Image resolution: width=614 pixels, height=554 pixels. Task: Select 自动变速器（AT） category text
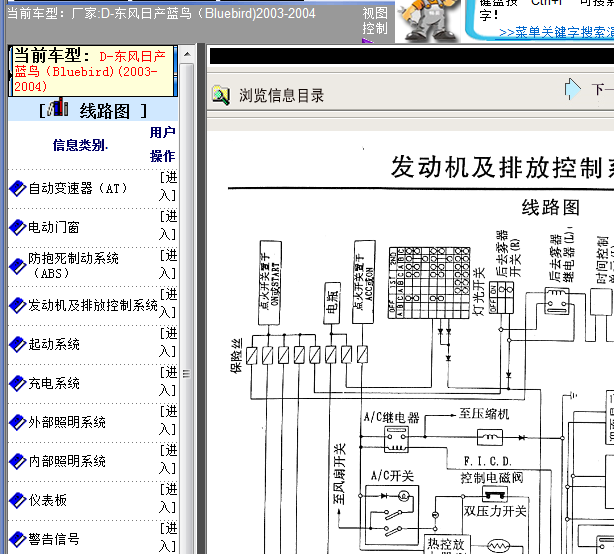(x=78, y=189)
